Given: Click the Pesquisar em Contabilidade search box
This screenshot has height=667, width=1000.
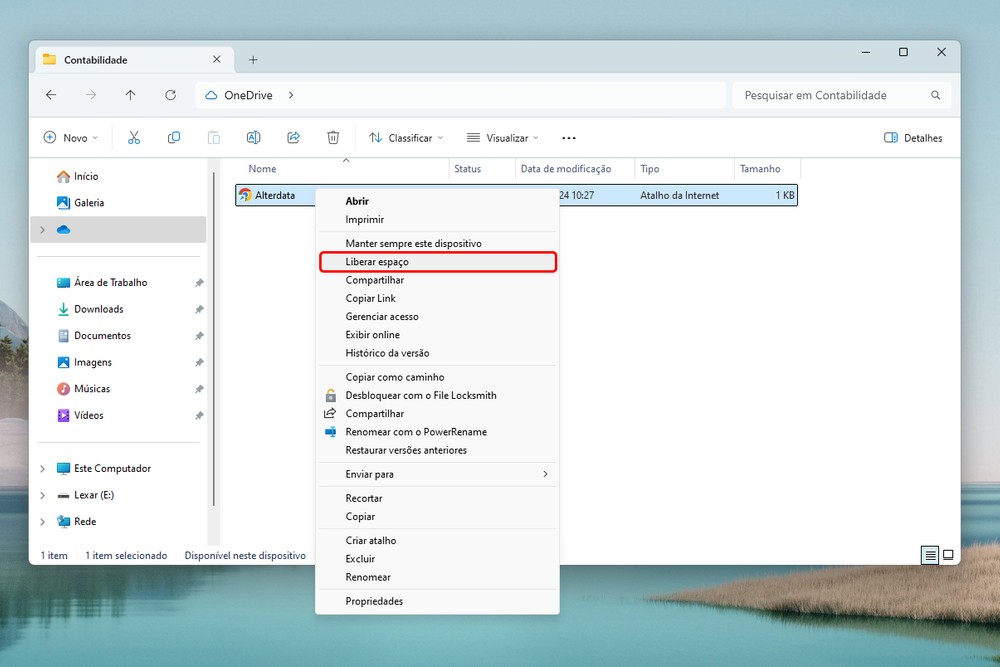Looking at the screenshot, I should 830,95.
